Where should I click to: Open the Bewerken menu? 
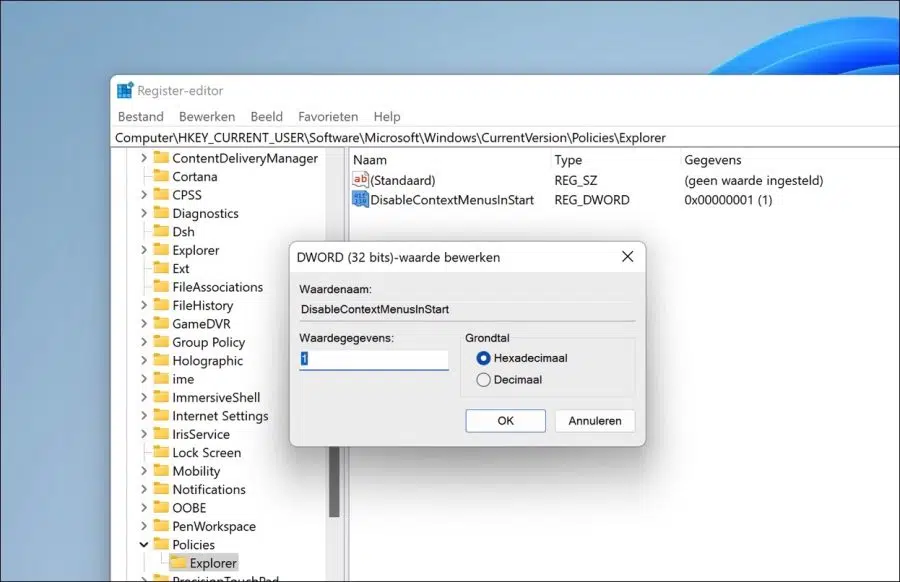(x=207, y=117)
